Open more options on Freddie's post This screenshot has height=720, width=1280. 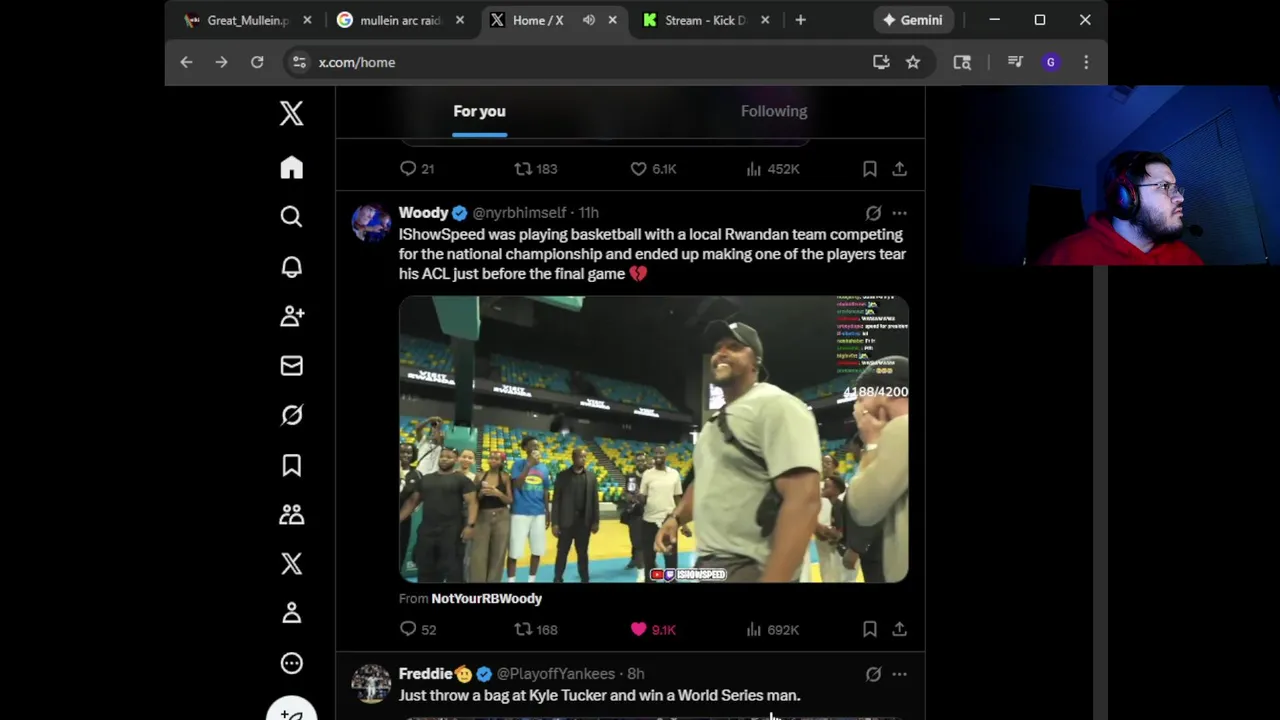point(899,674)
